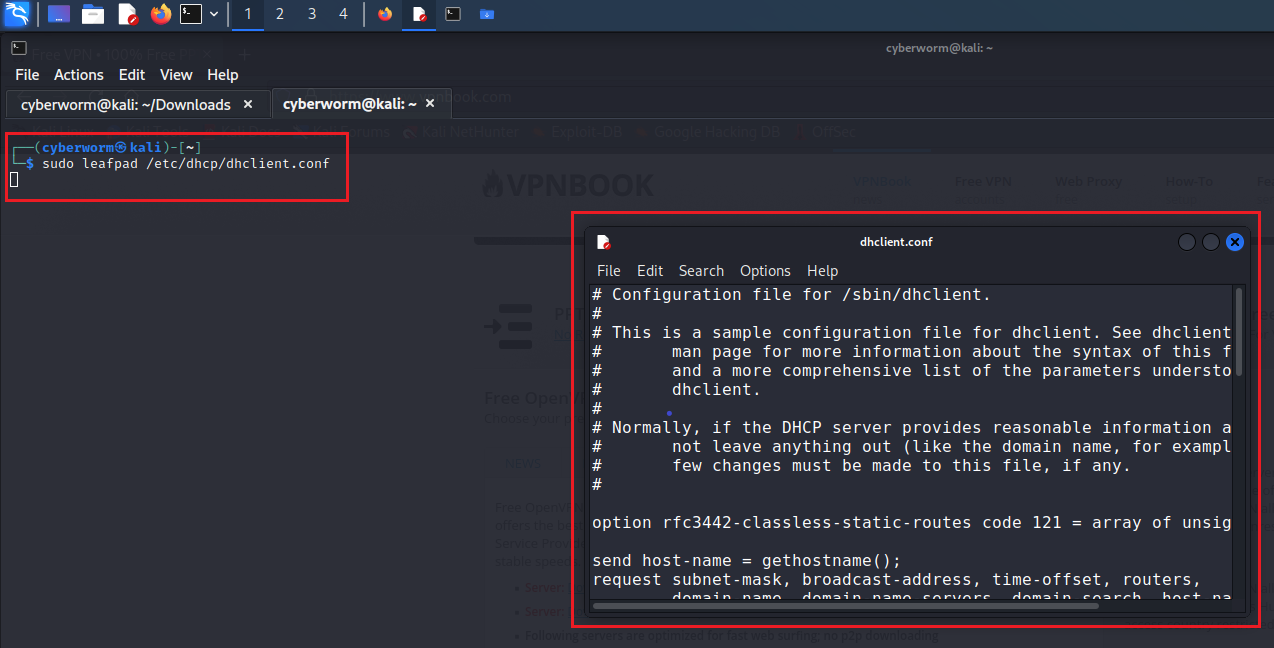Open the terminal Actions menu
This screenshot has height=648, width=1274.
(78, 75)
